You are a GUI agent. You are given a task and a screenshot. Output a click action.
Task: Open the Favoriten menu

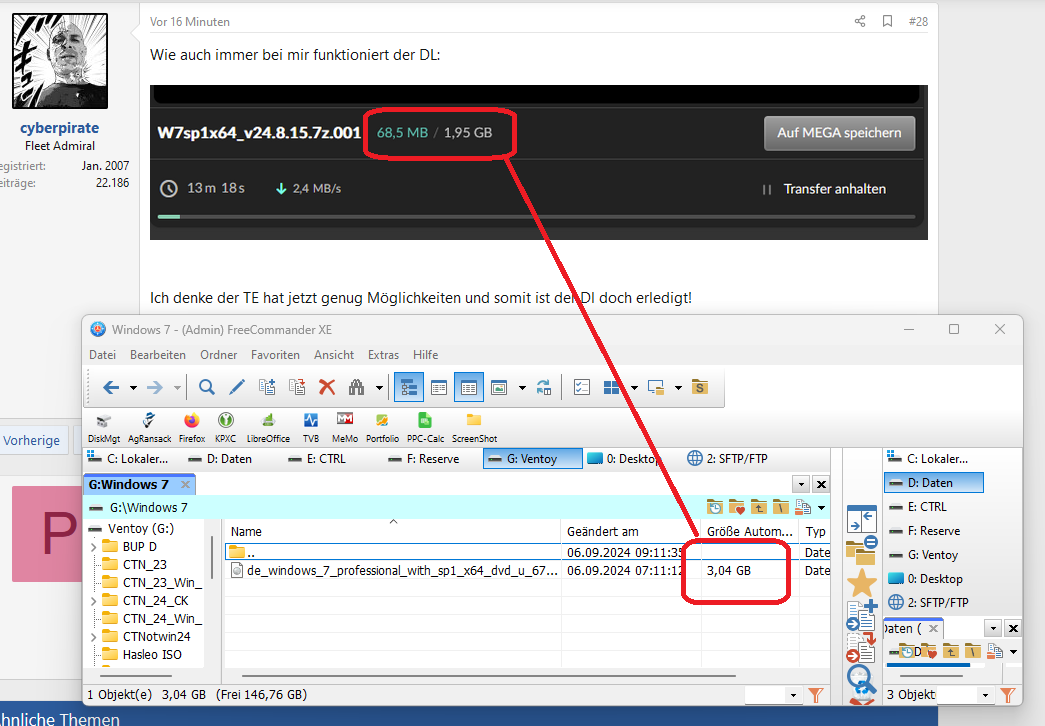point(275,355)
